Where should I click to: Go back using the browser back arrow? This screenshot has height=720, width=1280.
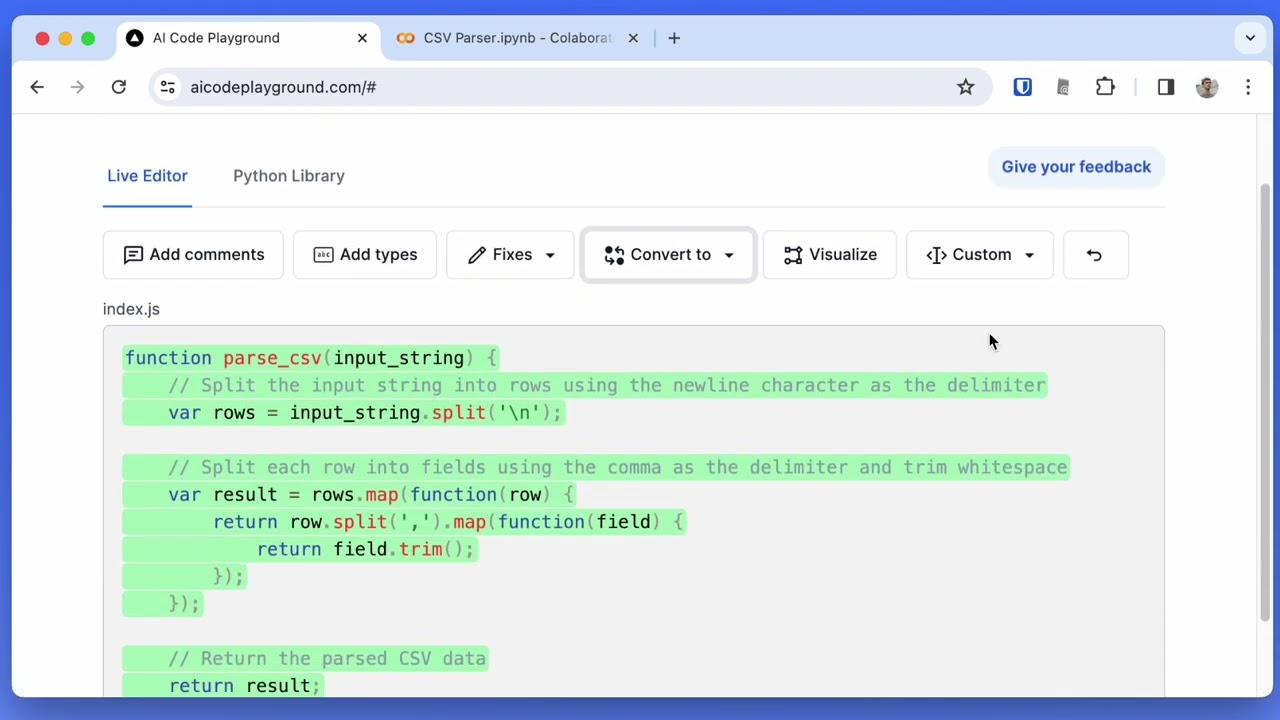point(37,87)
